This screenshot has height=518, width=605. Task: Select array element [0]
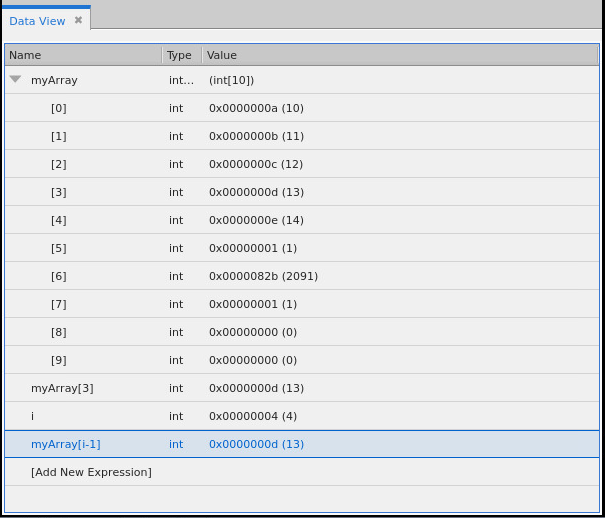click(59, 108)
